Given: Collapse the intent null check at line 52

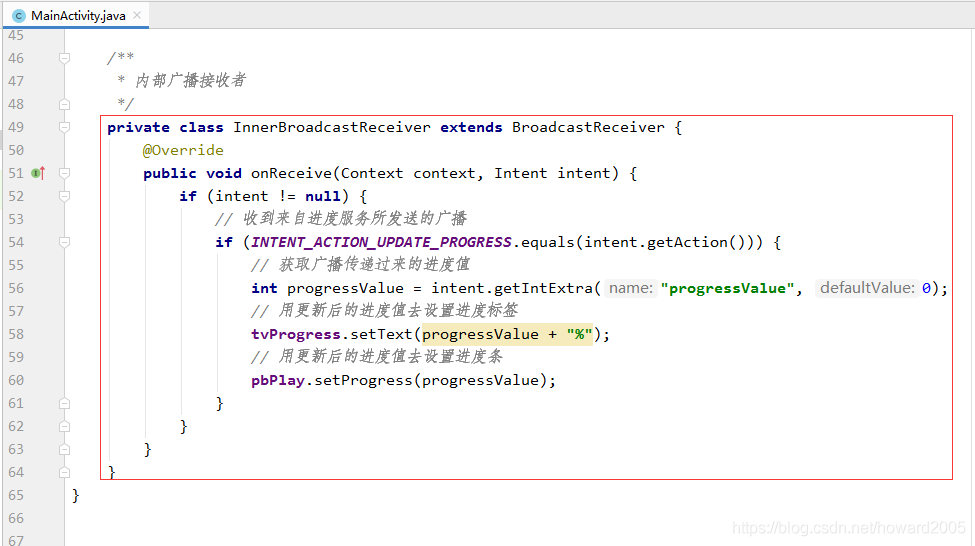Looking at the screenshot, I should pyautogui.click(x=64, y=196).
